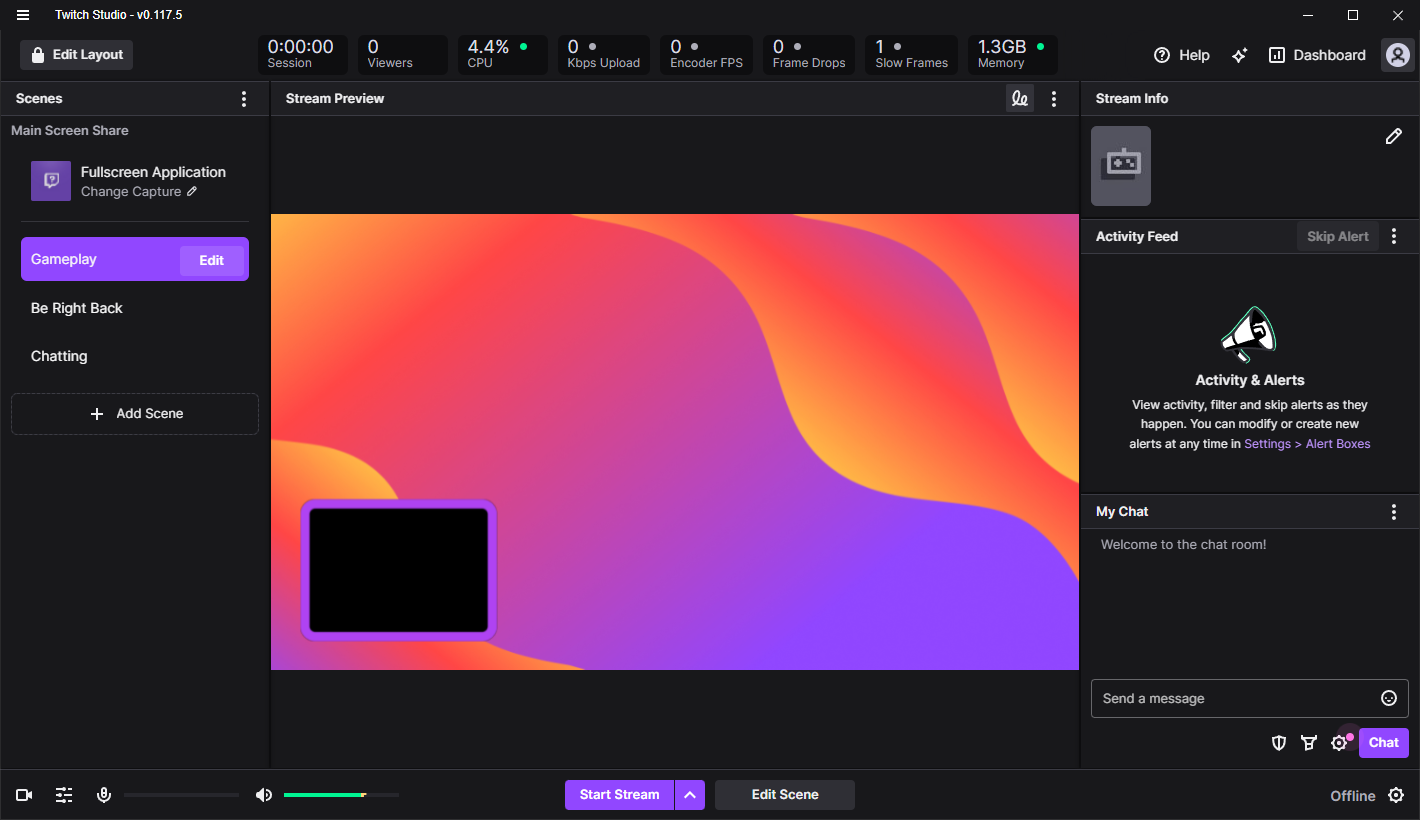Open the moderation shield icon in My Chat
This screenshot has height=820, width=1420.
tap(1279, 743)
